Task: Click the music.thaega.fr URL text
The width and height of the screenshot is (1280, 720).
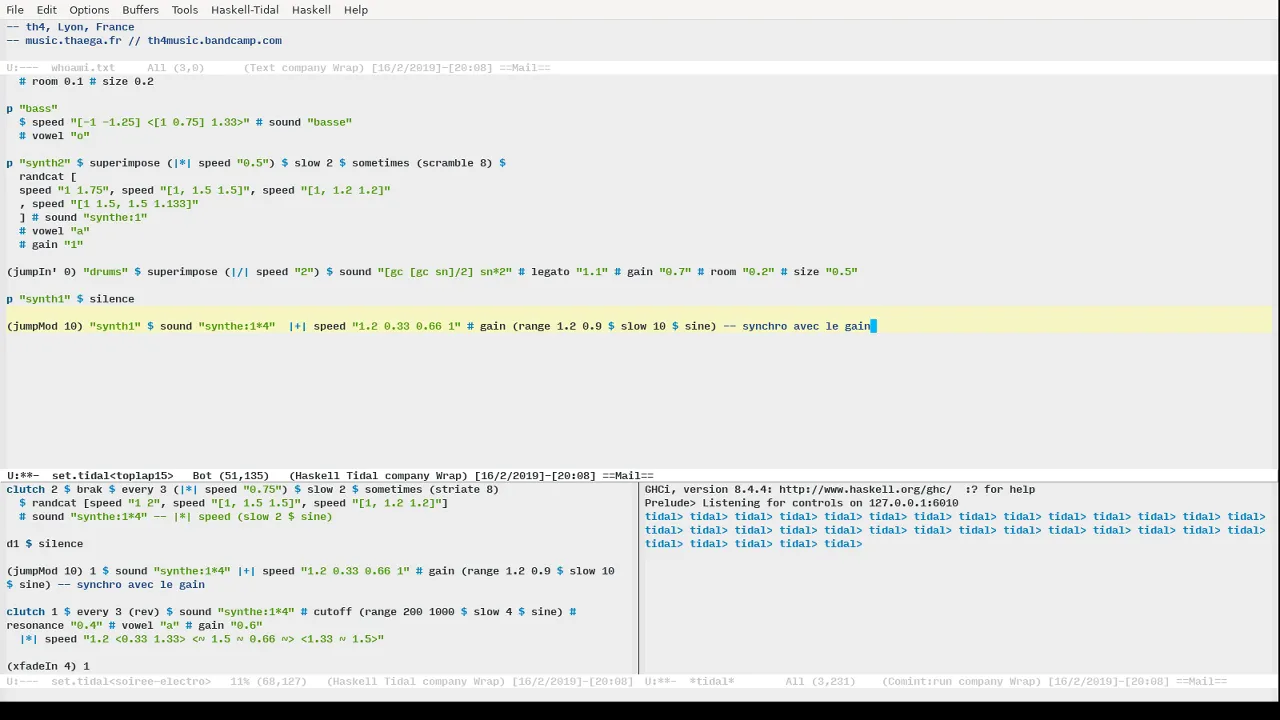Action: click(x=76, y=41)
